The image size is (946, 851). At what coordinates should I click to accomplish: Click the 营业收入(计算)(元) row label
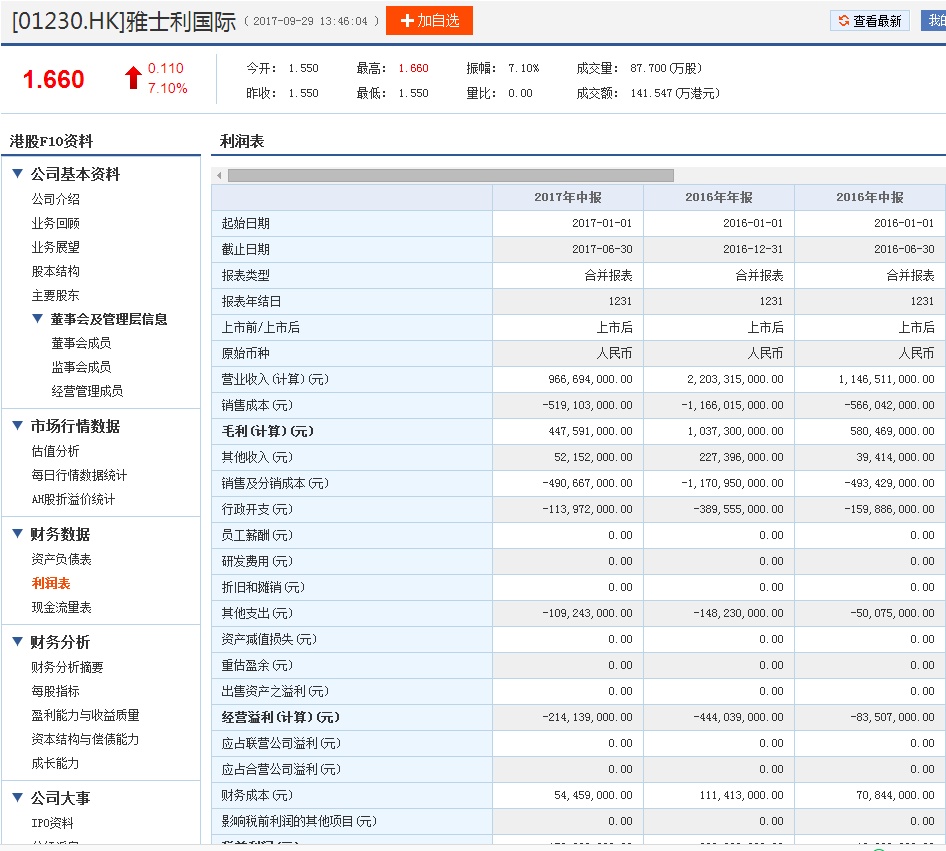point(275,379)
